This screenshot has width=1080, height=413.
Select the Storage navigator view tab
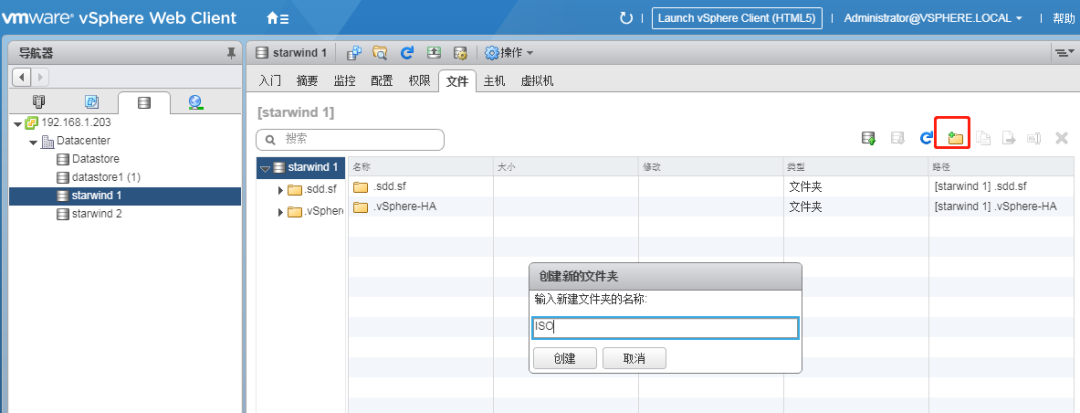(x=144, y=103)
